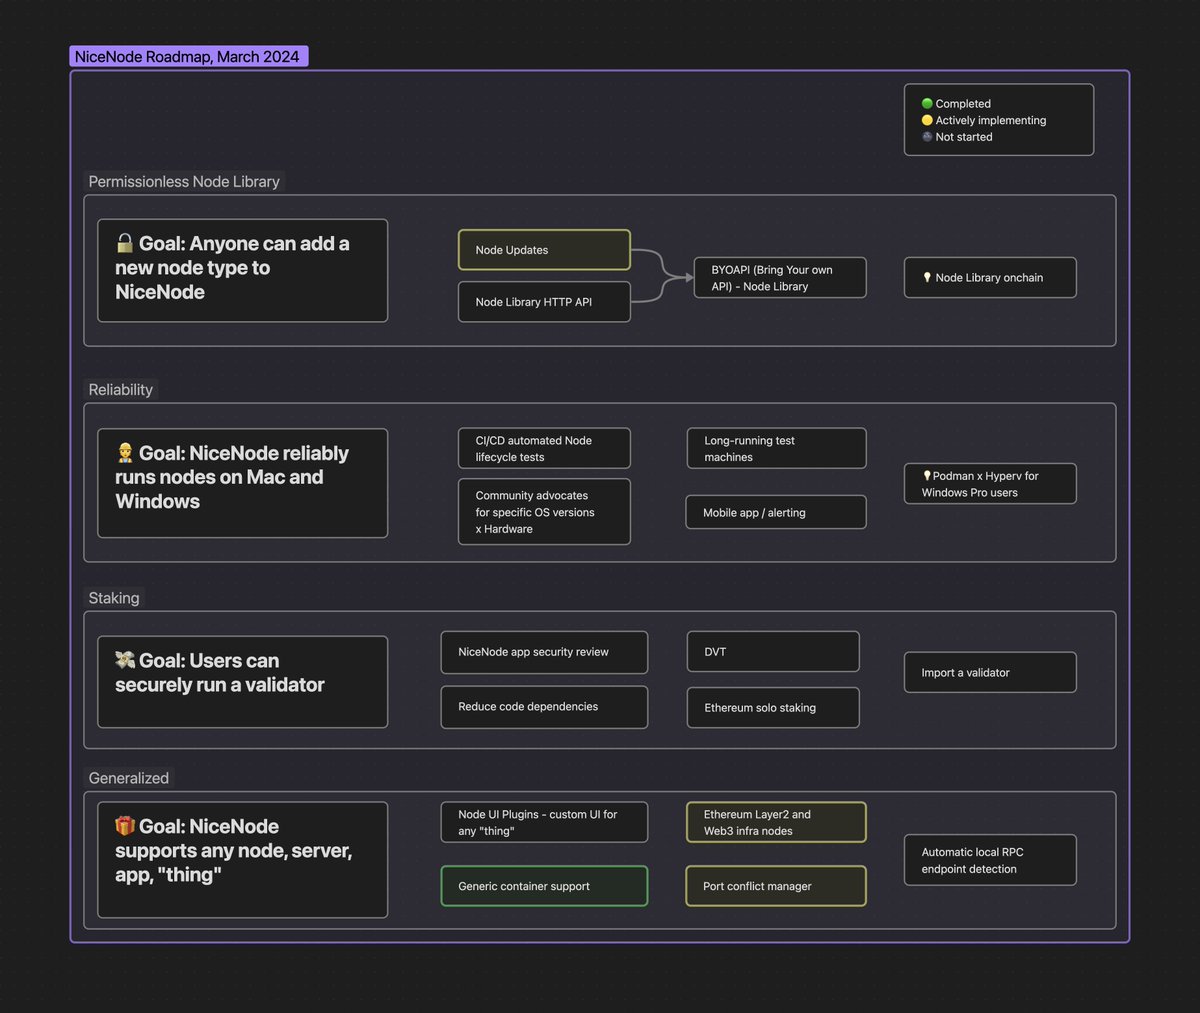
Task: Click the Mobile app / alerting card
Action: [776, 512]
